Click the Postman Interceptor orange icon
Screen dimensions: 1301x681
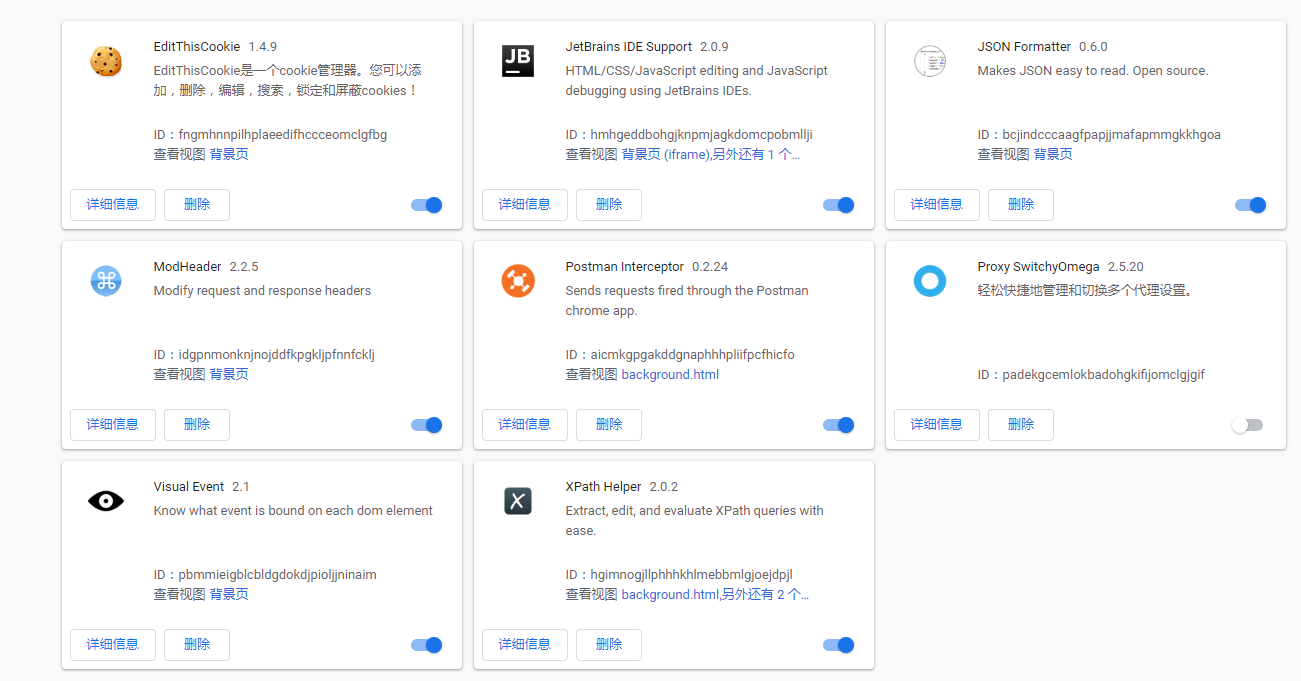(x=518, y=281)
